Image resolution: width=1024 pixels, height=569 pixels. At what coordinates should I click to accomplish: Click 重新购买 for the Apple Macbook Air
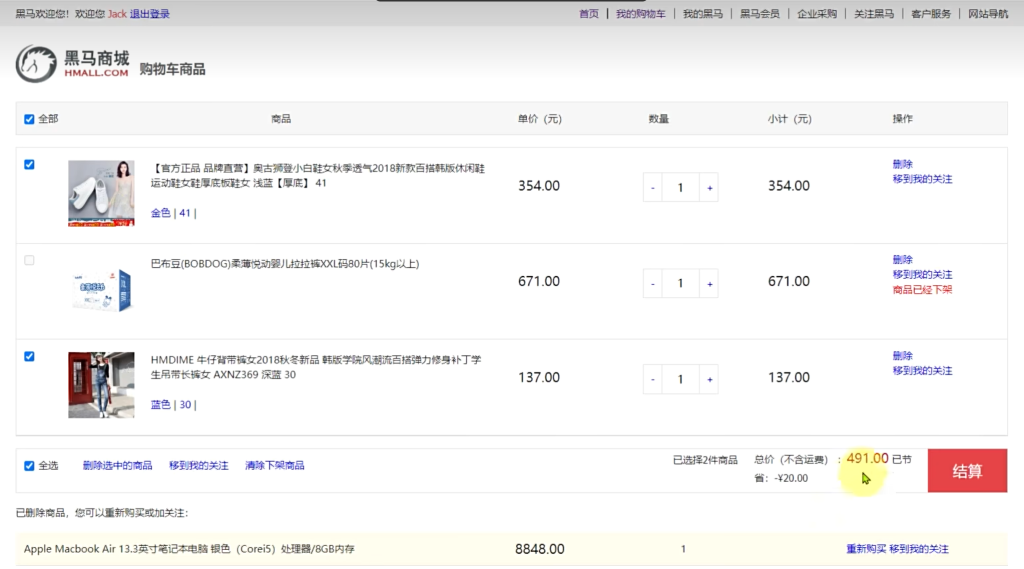865,549
